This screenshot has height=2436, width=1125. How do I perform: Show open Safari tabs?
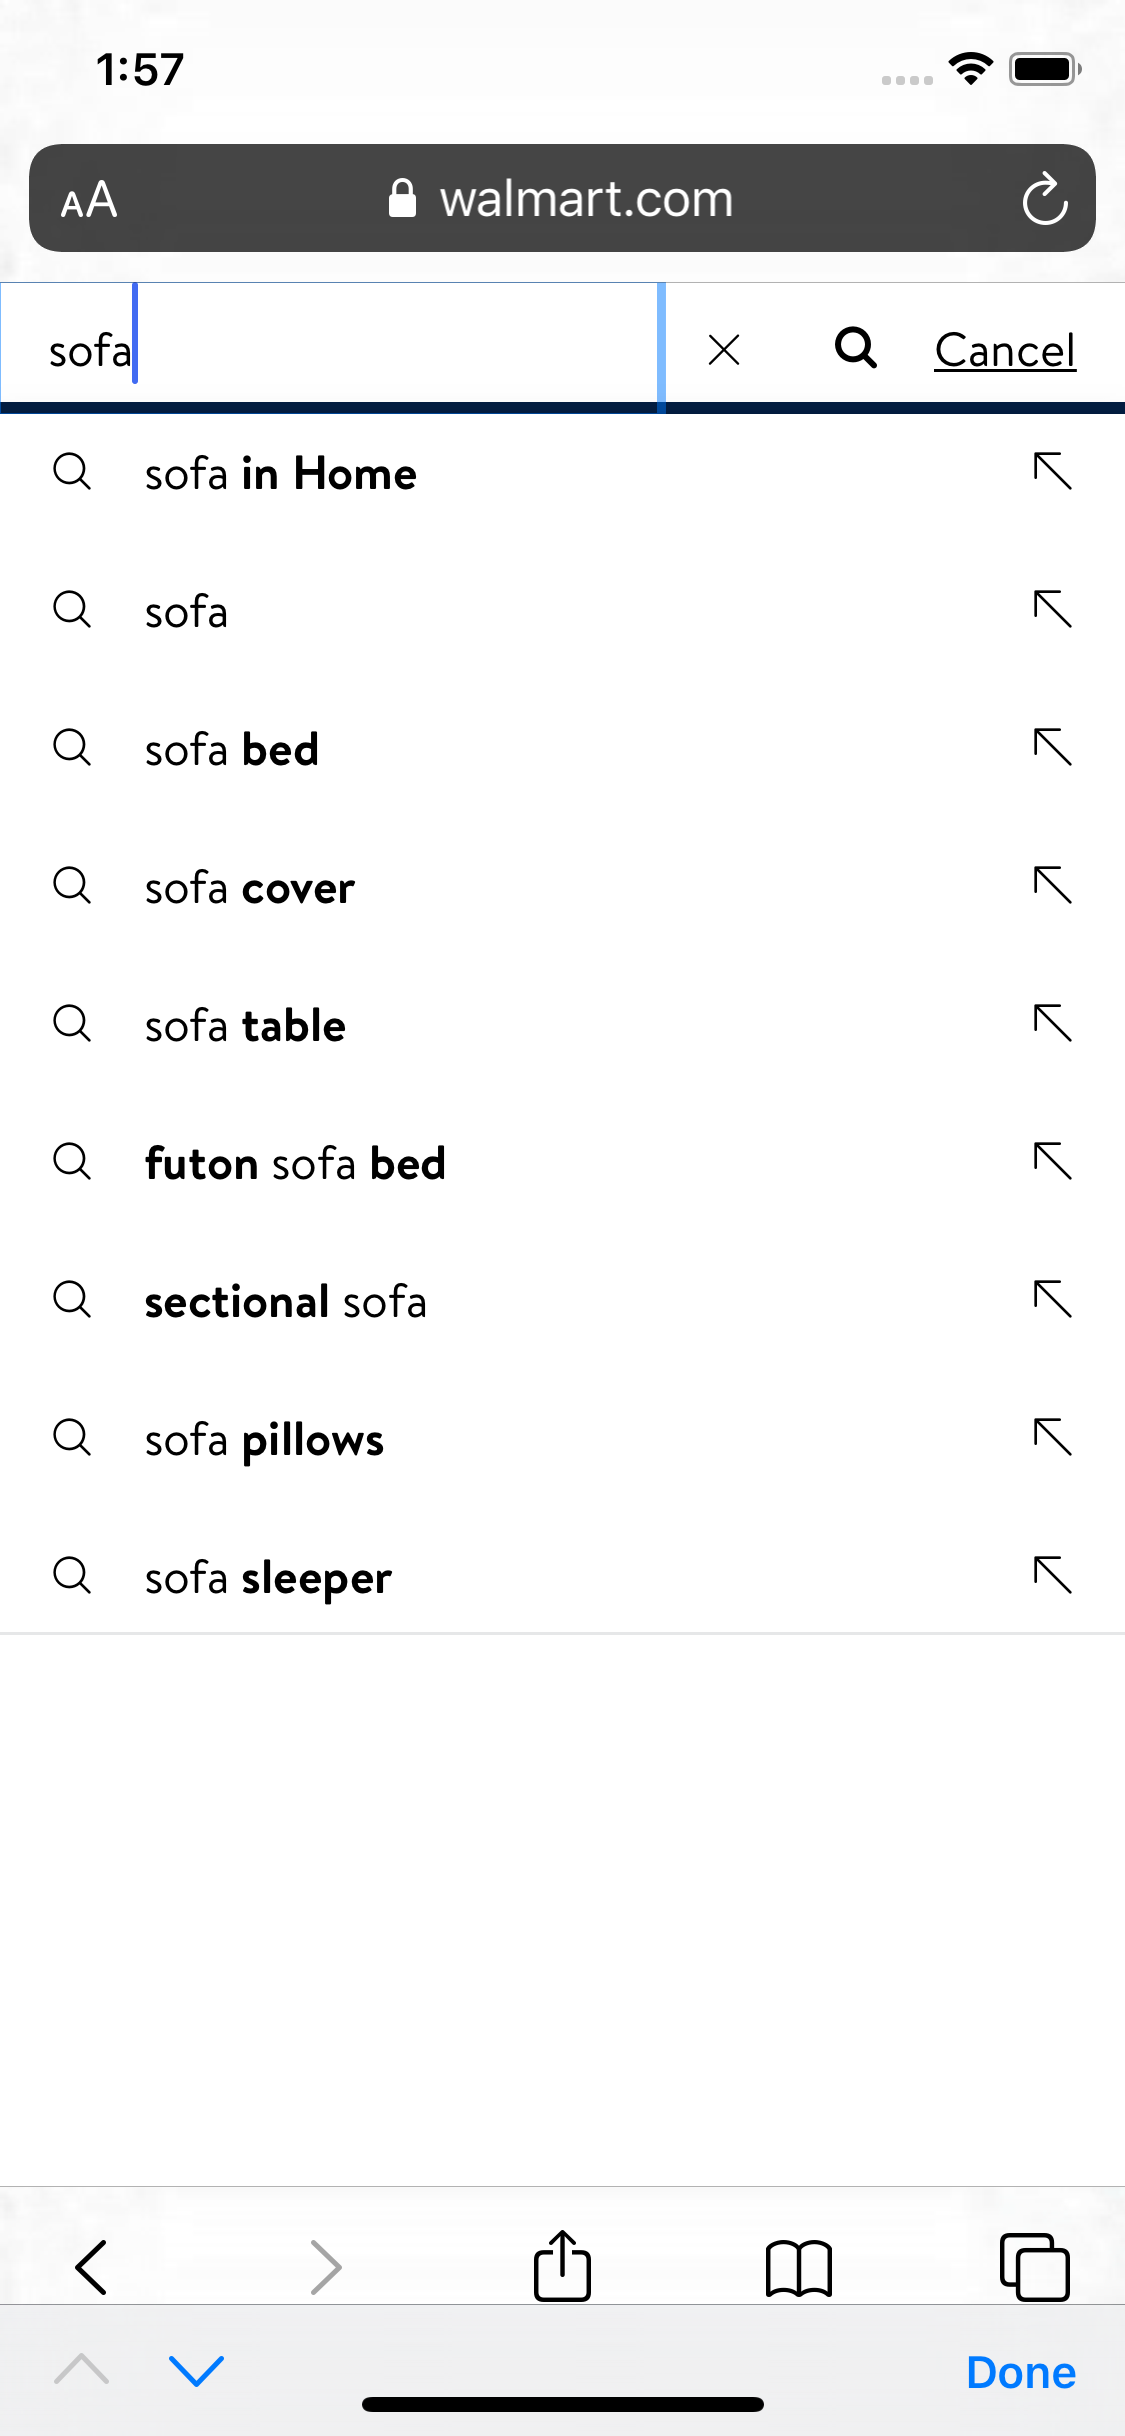click(x=1034, y=2266)
